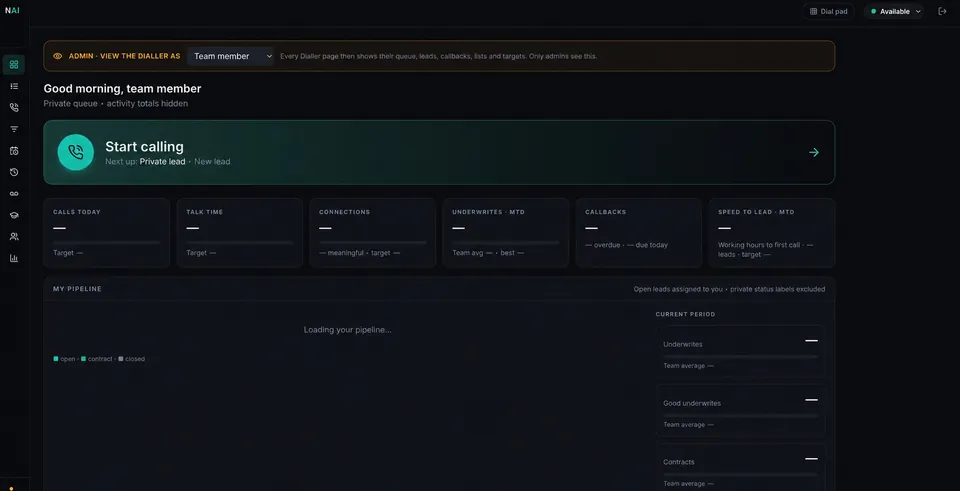Click the Underwrites MTD stat card
960x491 pixels.
click(506, 233)
